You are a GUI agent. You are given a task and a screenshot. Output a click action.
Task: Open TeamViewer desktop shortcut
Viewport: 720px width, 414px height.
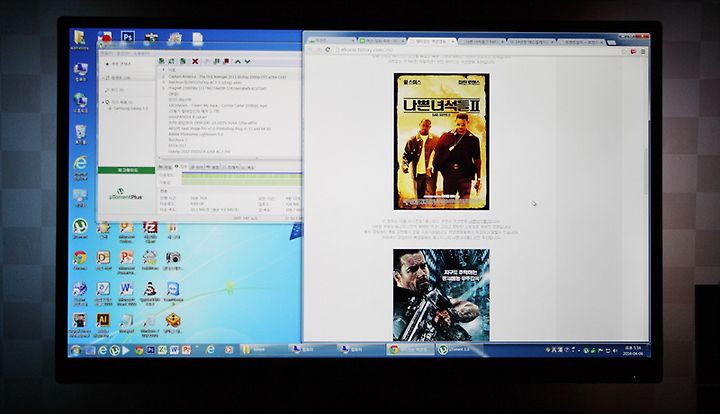pos(173,293)
